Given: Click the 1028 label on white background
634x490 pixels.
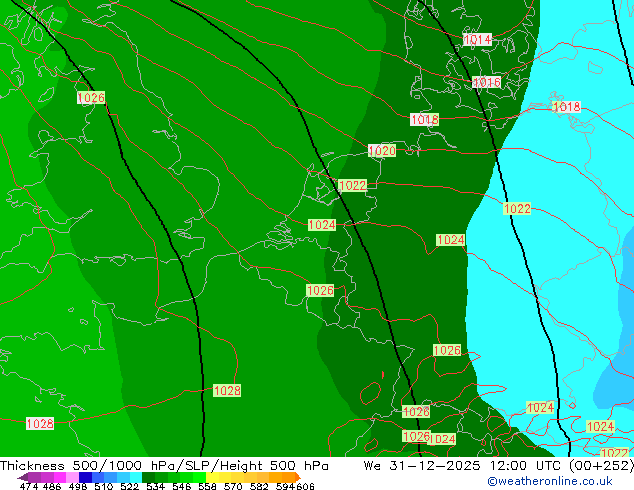Looking at the screenshot, I should tap(40, 423).
